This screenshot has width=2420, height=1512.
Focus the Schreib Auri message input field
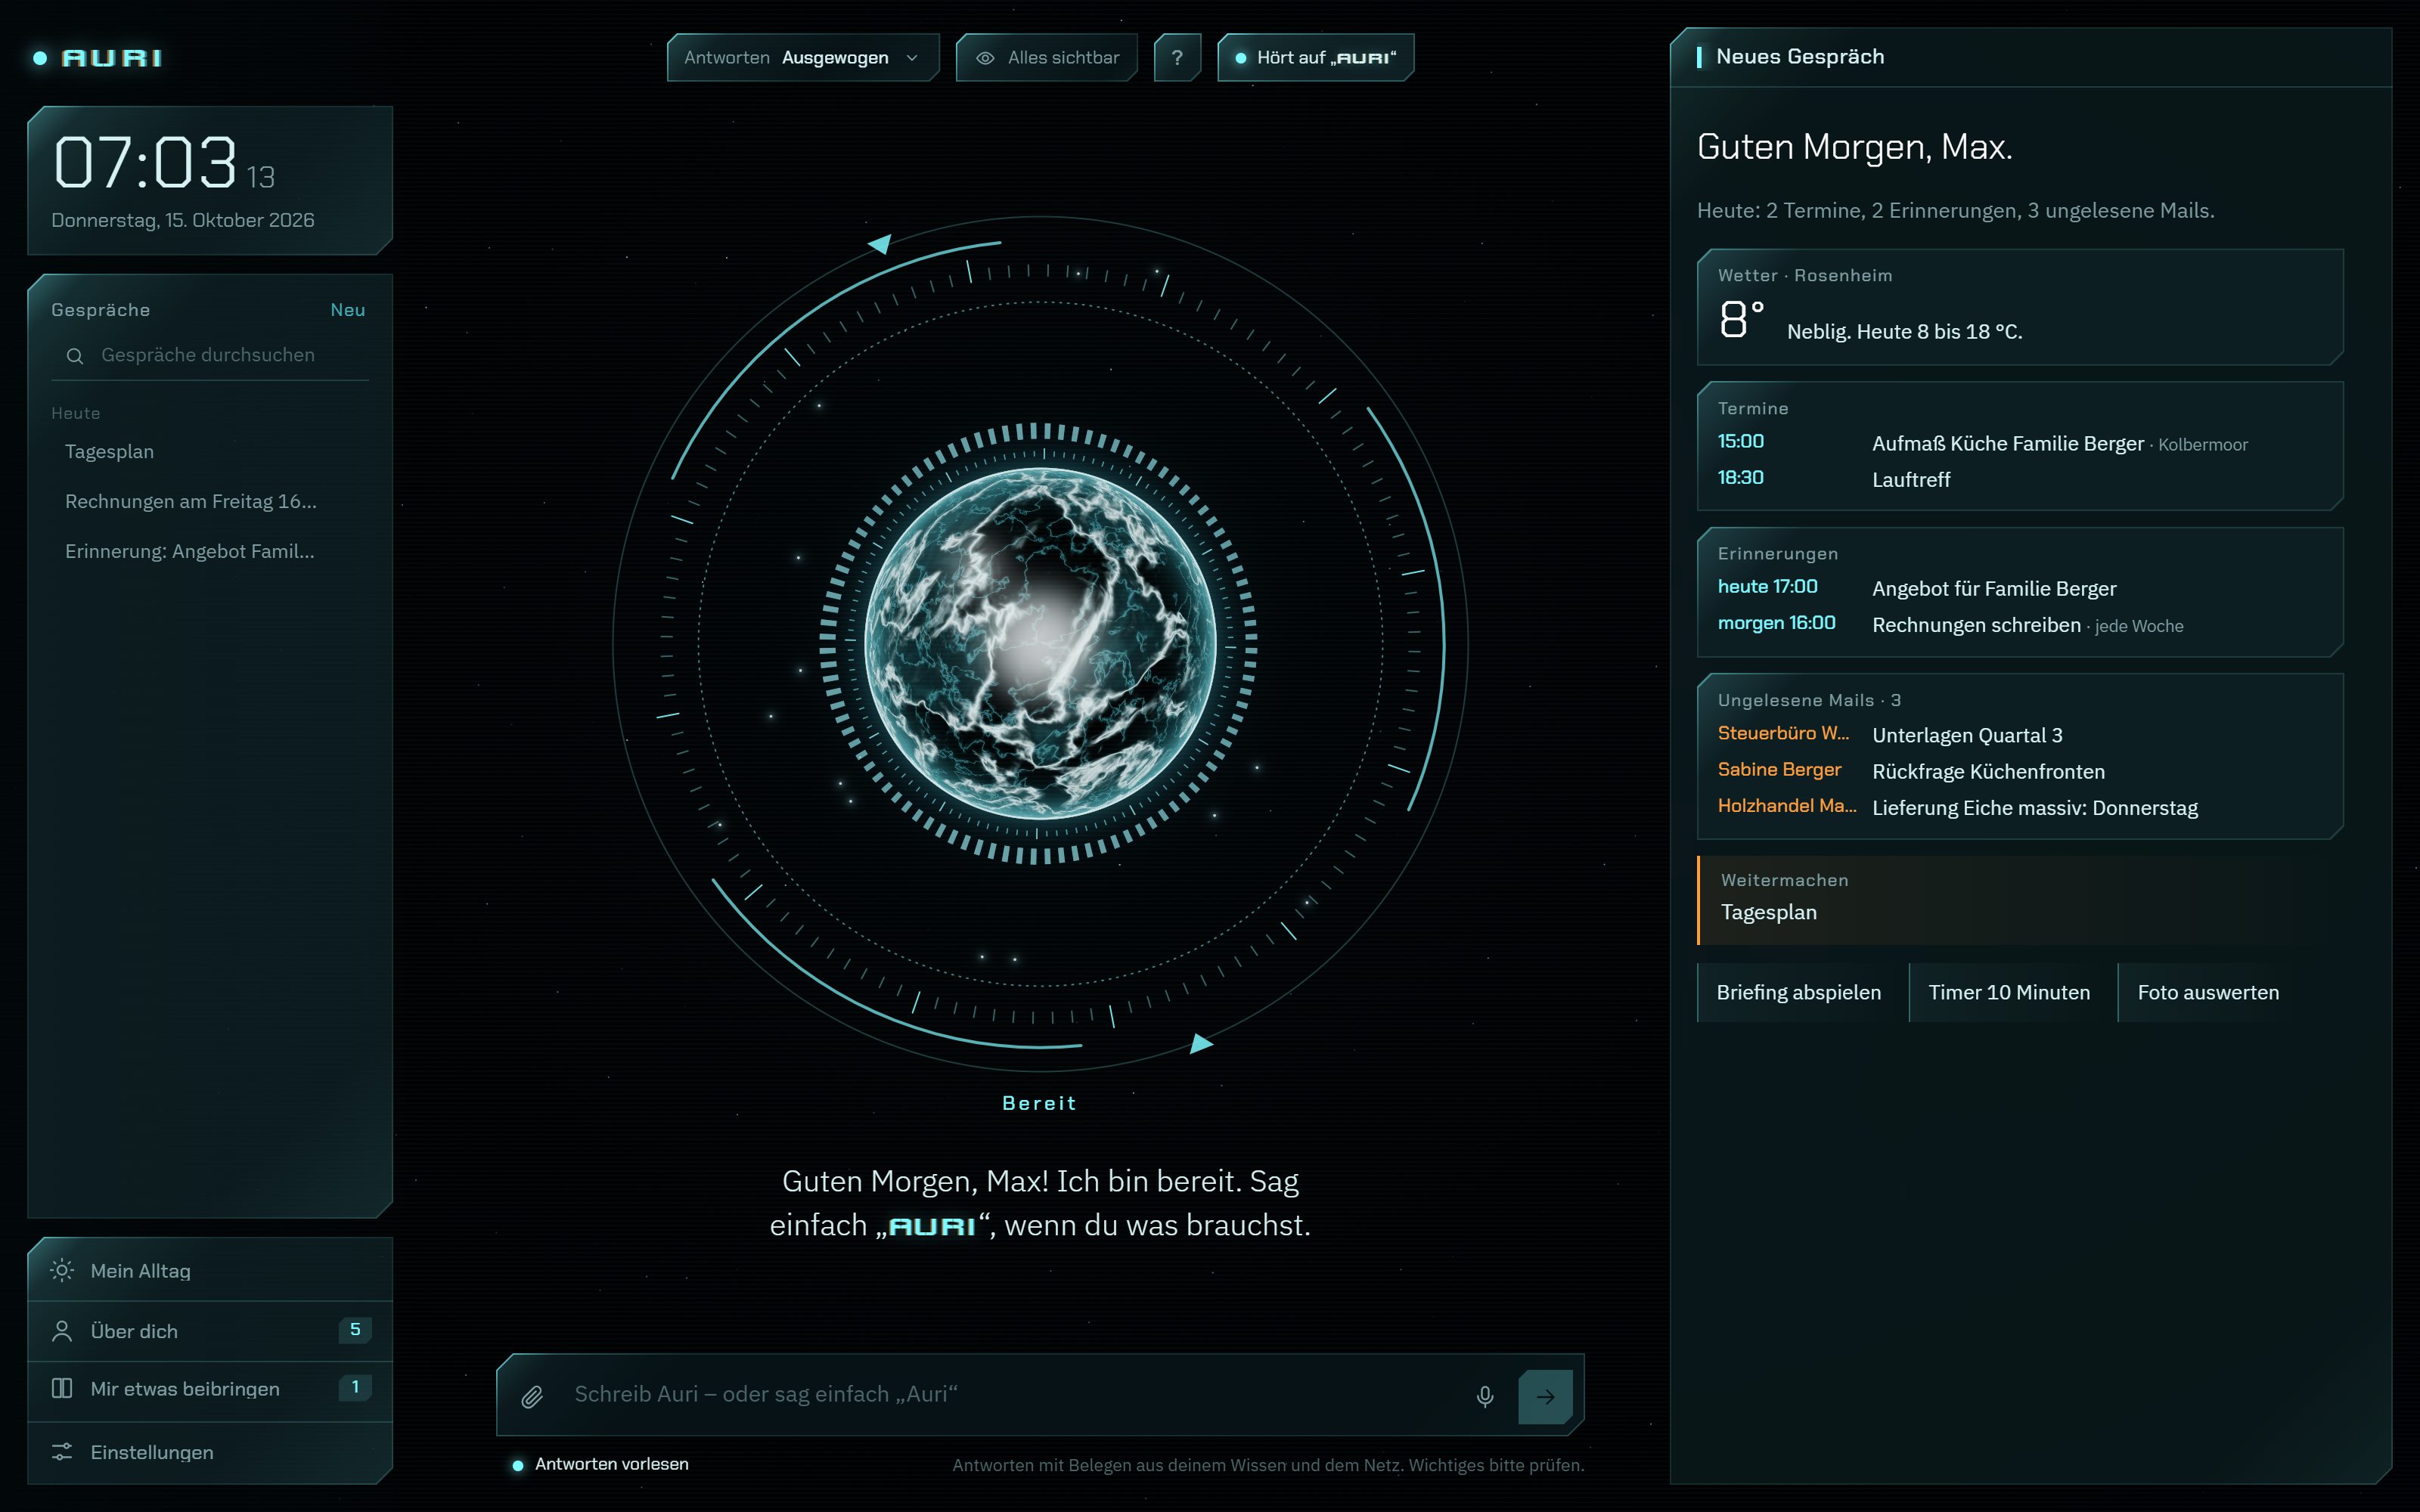(x=1010, y=1395)
